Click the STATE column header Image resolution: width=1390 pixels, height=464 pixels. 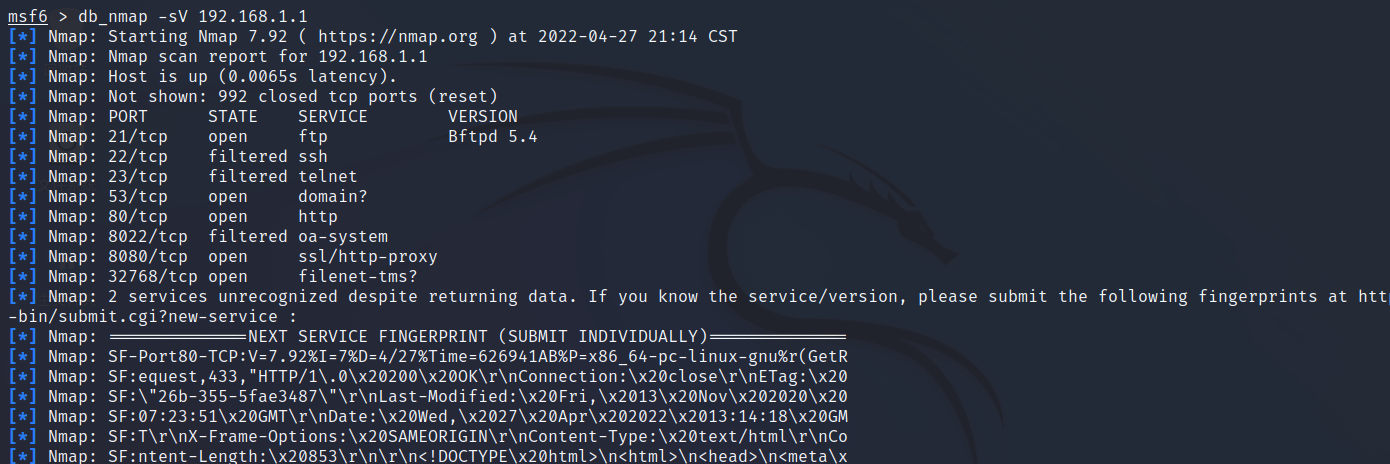pos(233,116)
